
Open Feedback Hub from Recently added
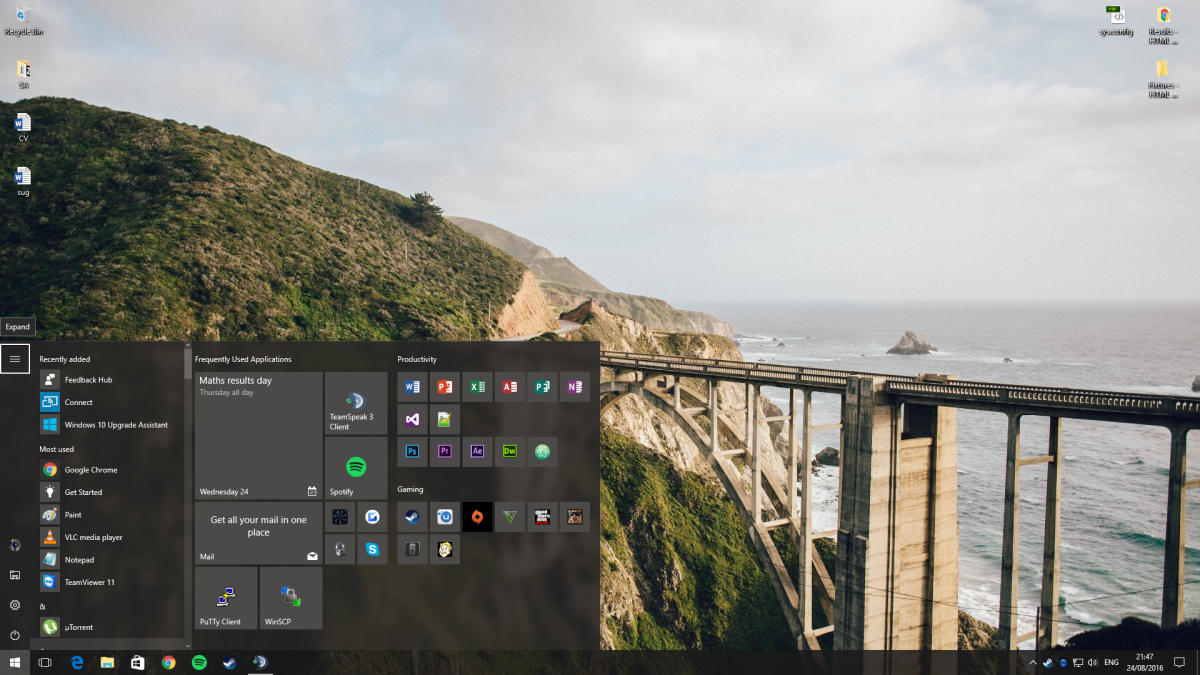[x=110, y=380]
